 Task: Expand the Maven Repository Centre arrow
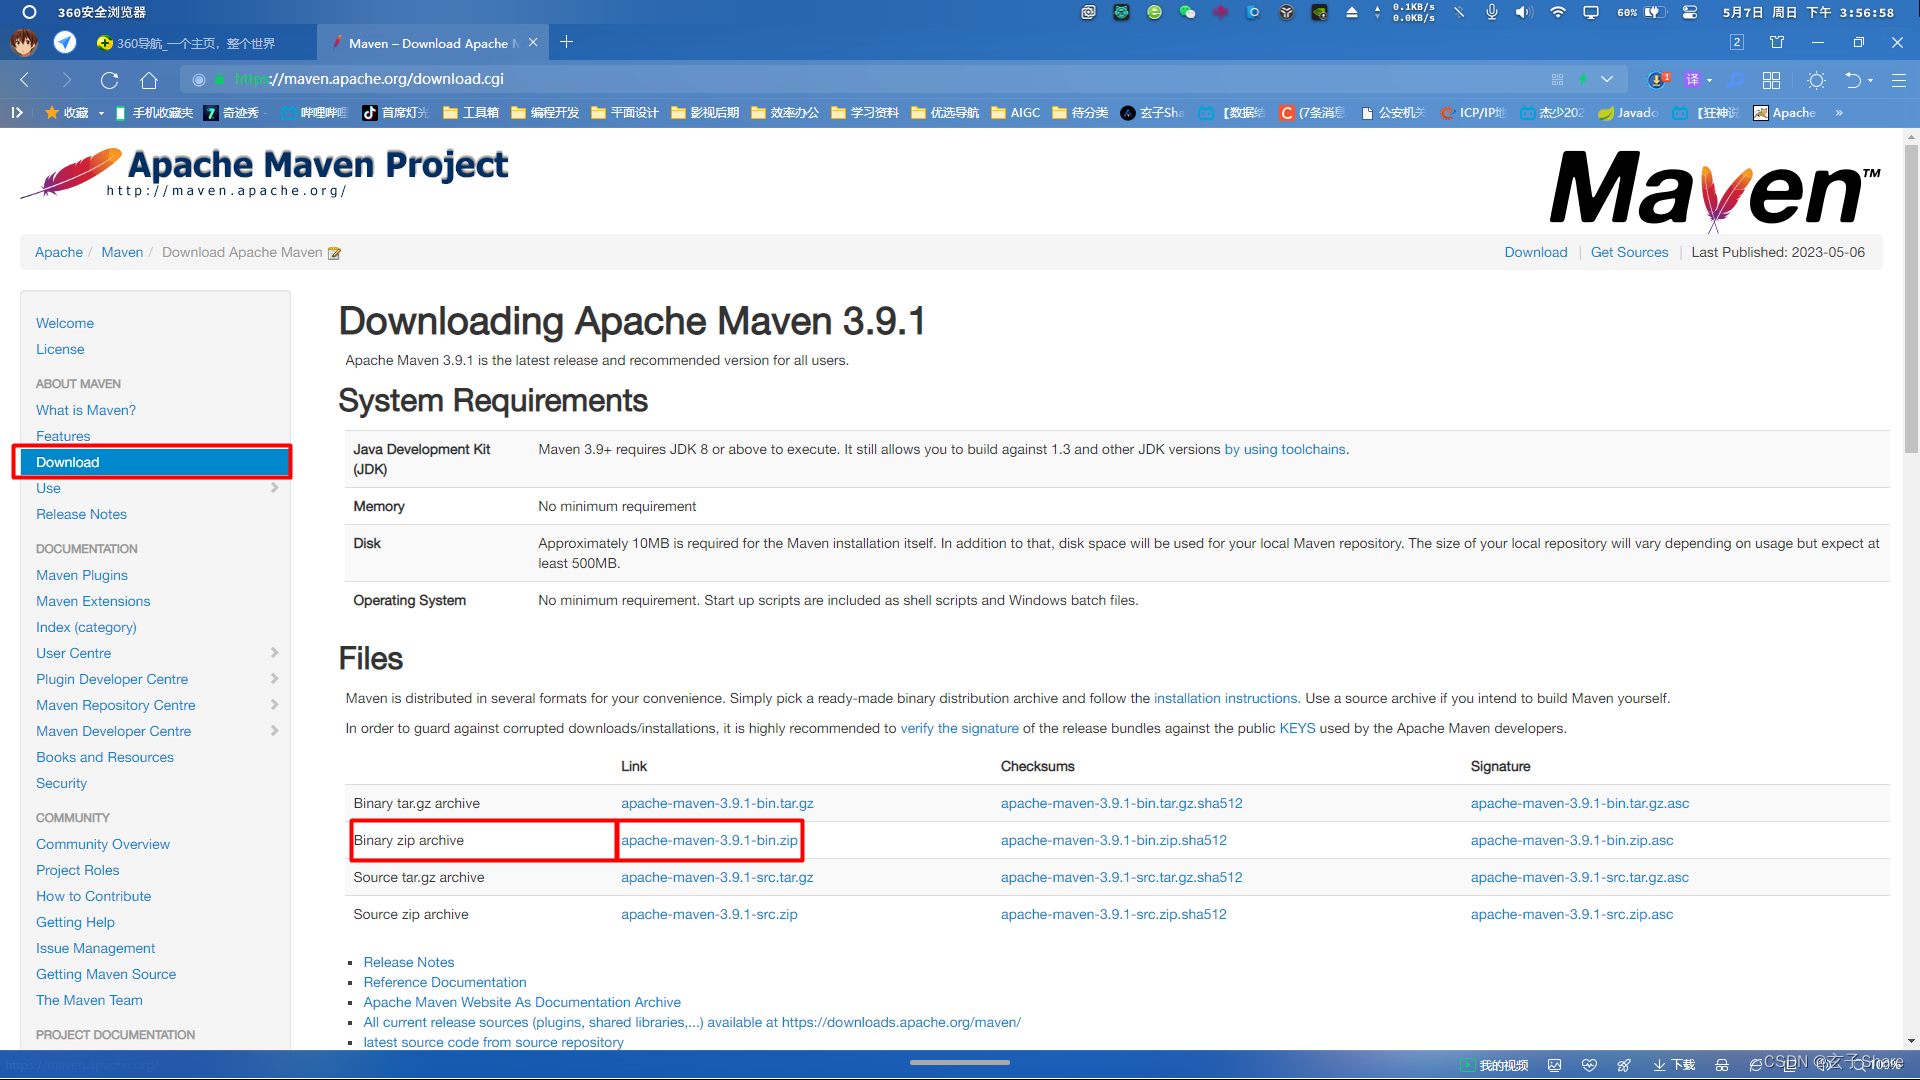coord(274,705)
